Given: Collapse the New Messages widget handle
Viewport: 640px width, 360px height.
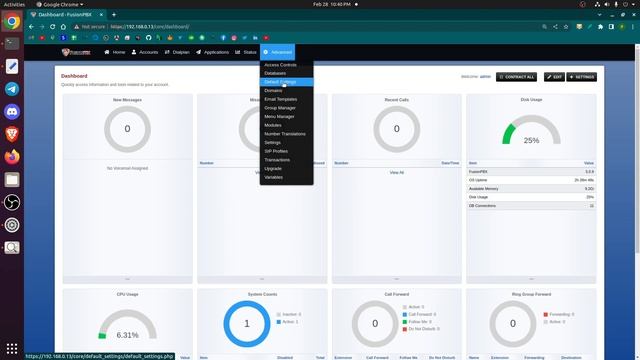Looking at the screenshot, I should (127, 279).
